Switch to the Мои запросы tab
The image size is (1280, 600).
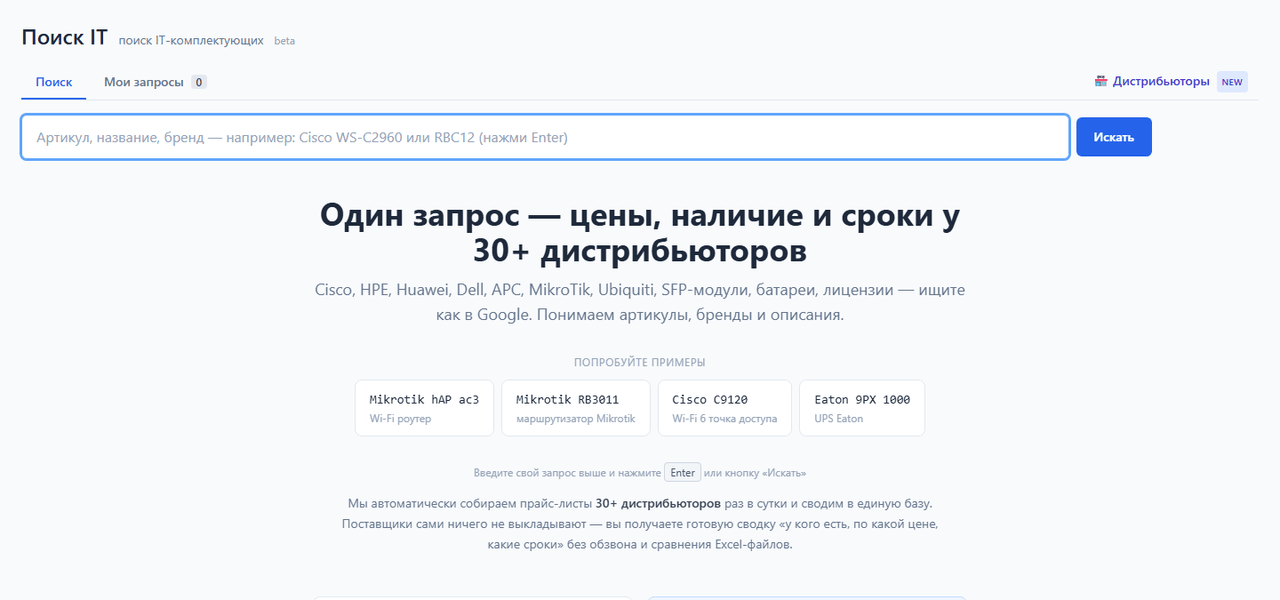click(x=155, y=82)
